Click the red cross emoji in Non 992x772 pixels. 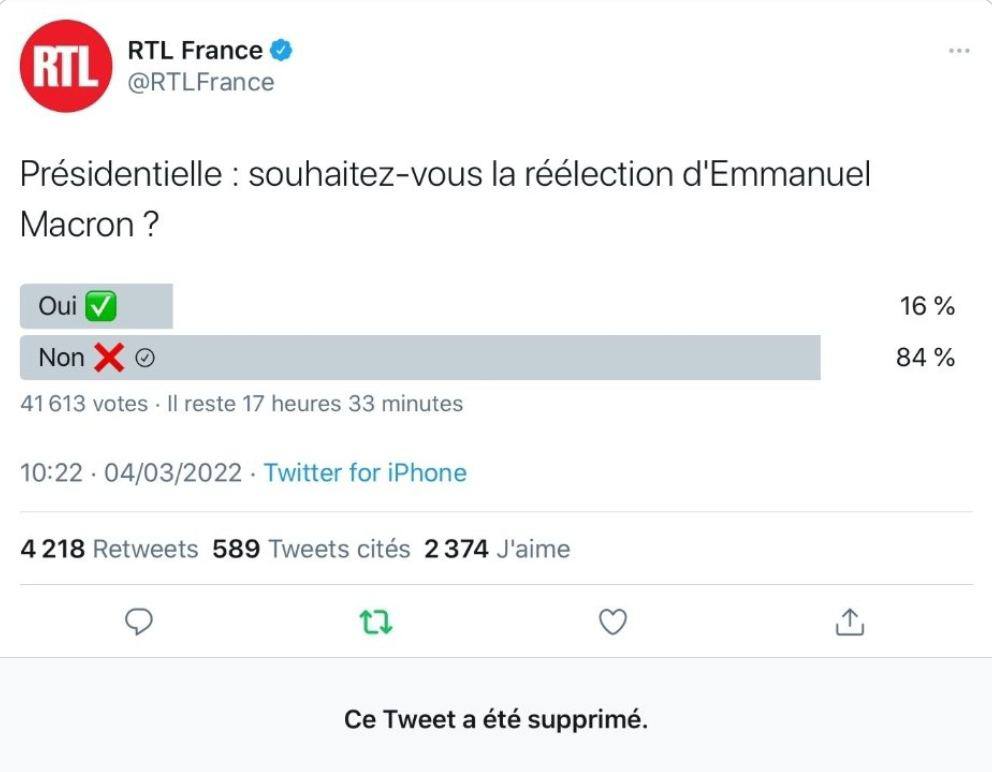point(109,358)
